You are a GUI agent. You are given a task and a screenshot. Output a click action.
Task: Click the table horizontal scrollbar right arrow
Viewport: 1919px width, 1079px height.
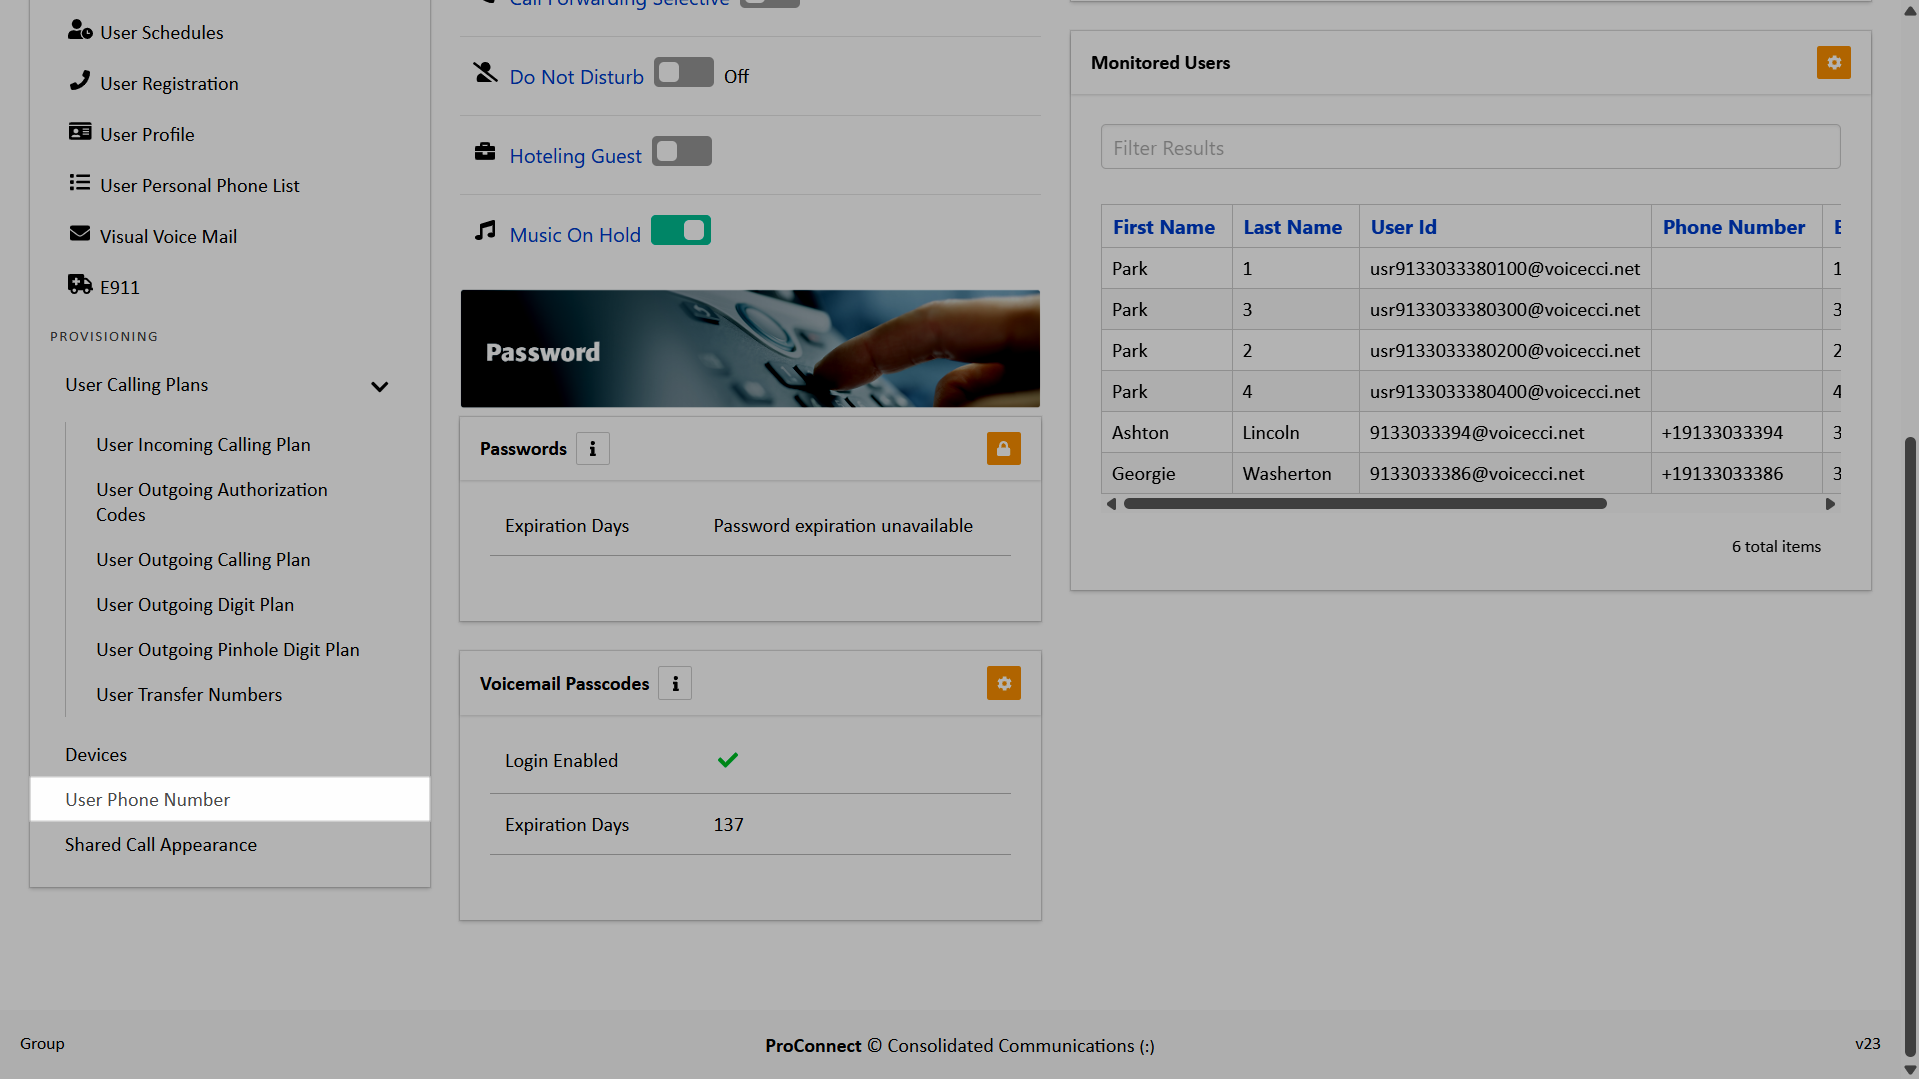tap(1830, 504)
